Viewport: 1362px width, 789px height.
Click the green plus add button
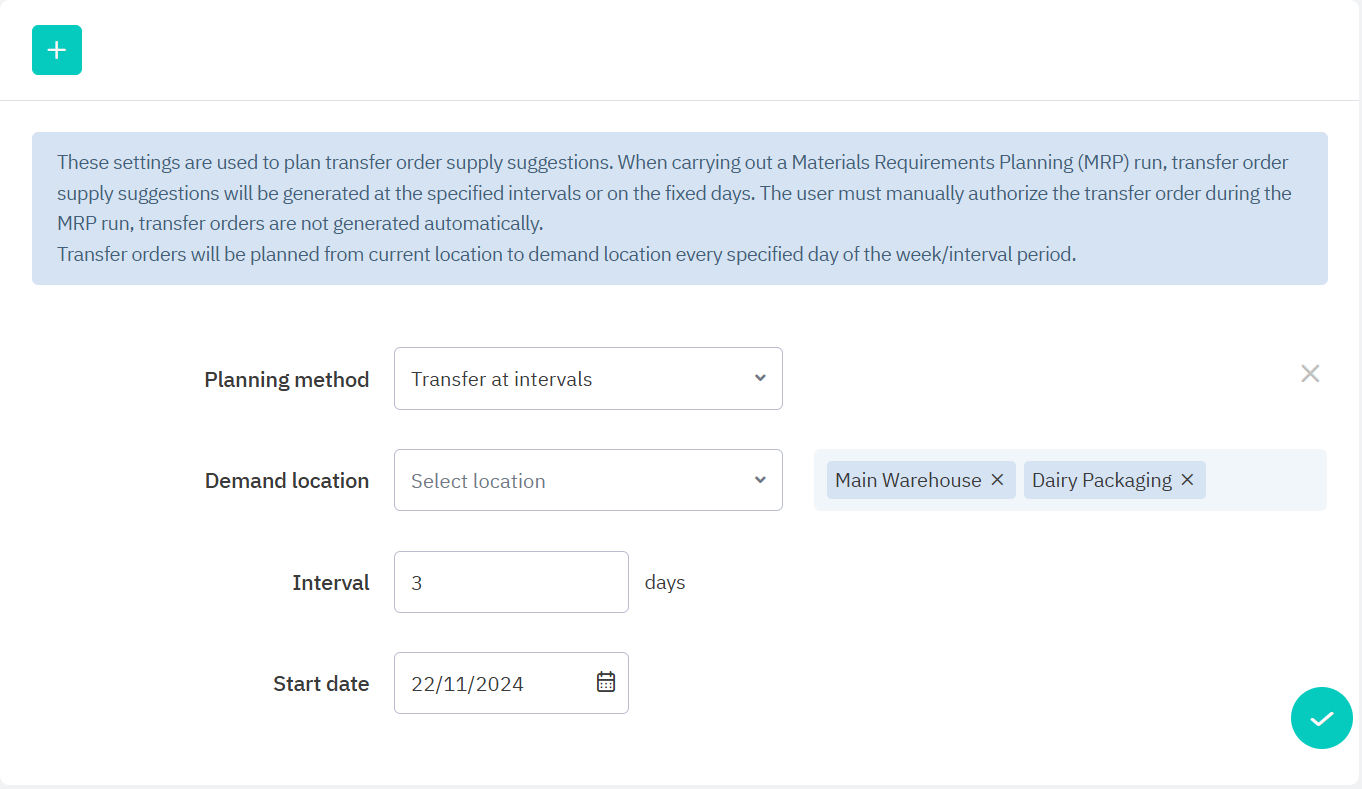coord(57,50)
